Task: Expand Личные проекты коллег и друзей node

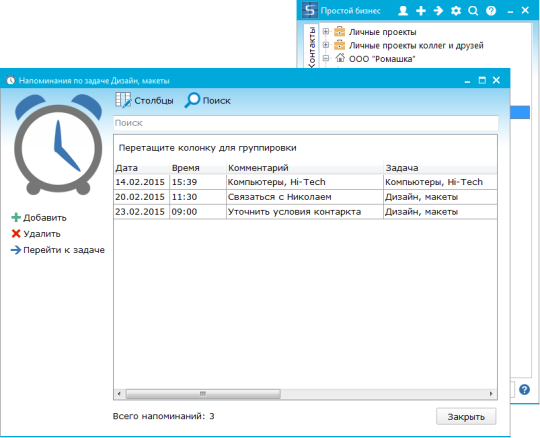Action: tap(325, 45)
